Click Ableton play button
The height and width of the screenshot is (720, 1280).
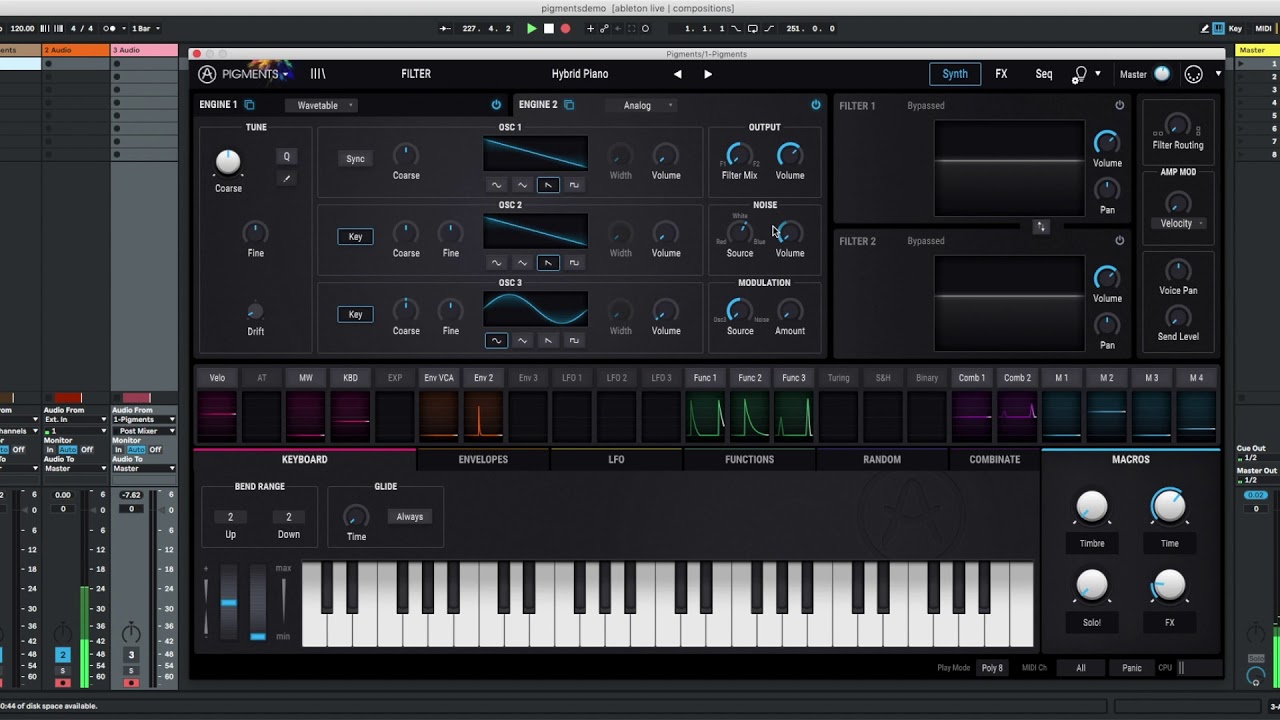(x=532, y=29)
